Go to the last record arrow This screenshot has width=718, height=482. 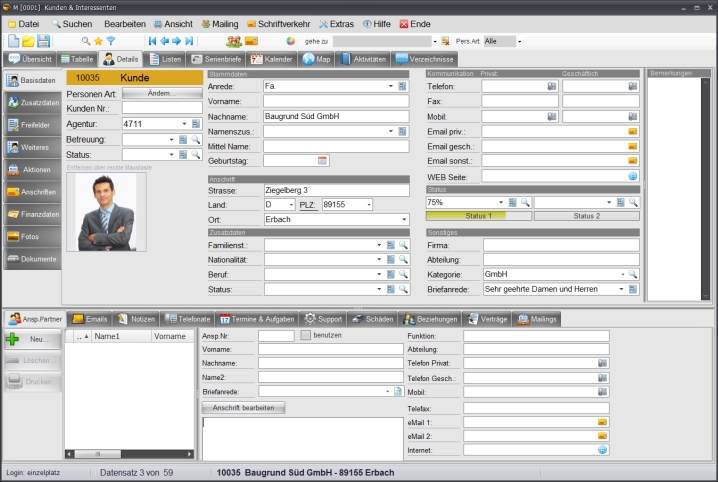pyautogui.click(x=189, y=41)
